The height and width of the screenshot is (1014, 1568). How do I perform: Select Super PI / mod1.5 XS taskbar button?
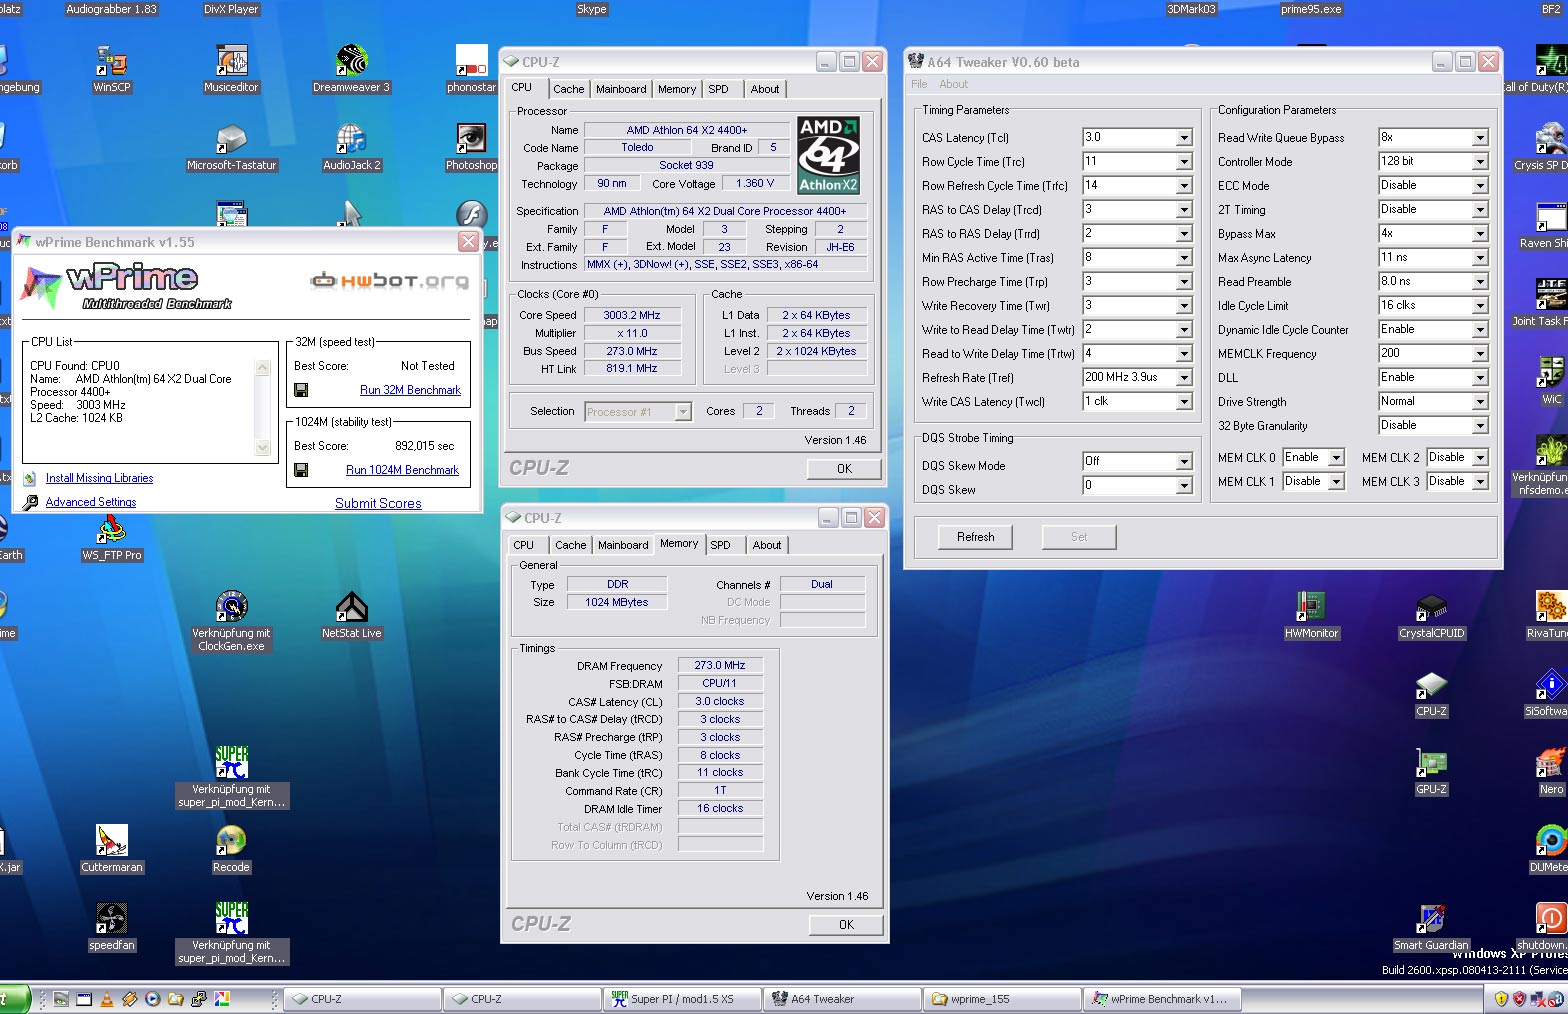[682, 998]
